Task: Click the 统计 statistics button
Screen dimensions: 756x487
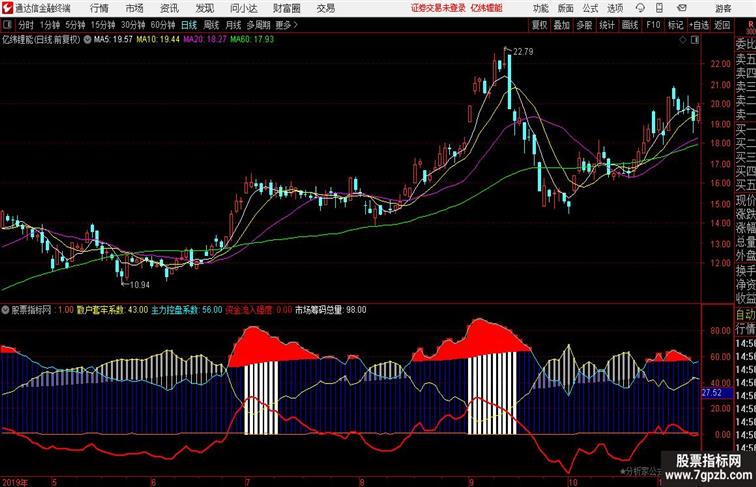Action: point(607,25)
